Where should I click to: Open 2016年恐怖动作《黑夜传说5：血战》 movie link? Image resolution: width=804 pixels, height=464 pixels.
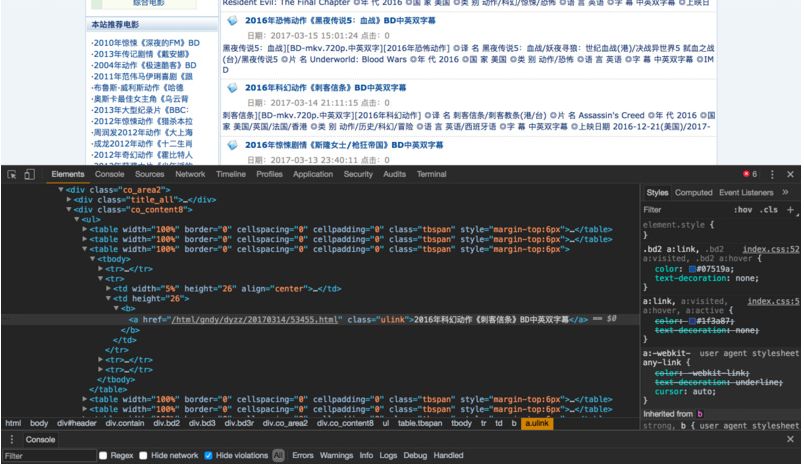pos(340,21)
